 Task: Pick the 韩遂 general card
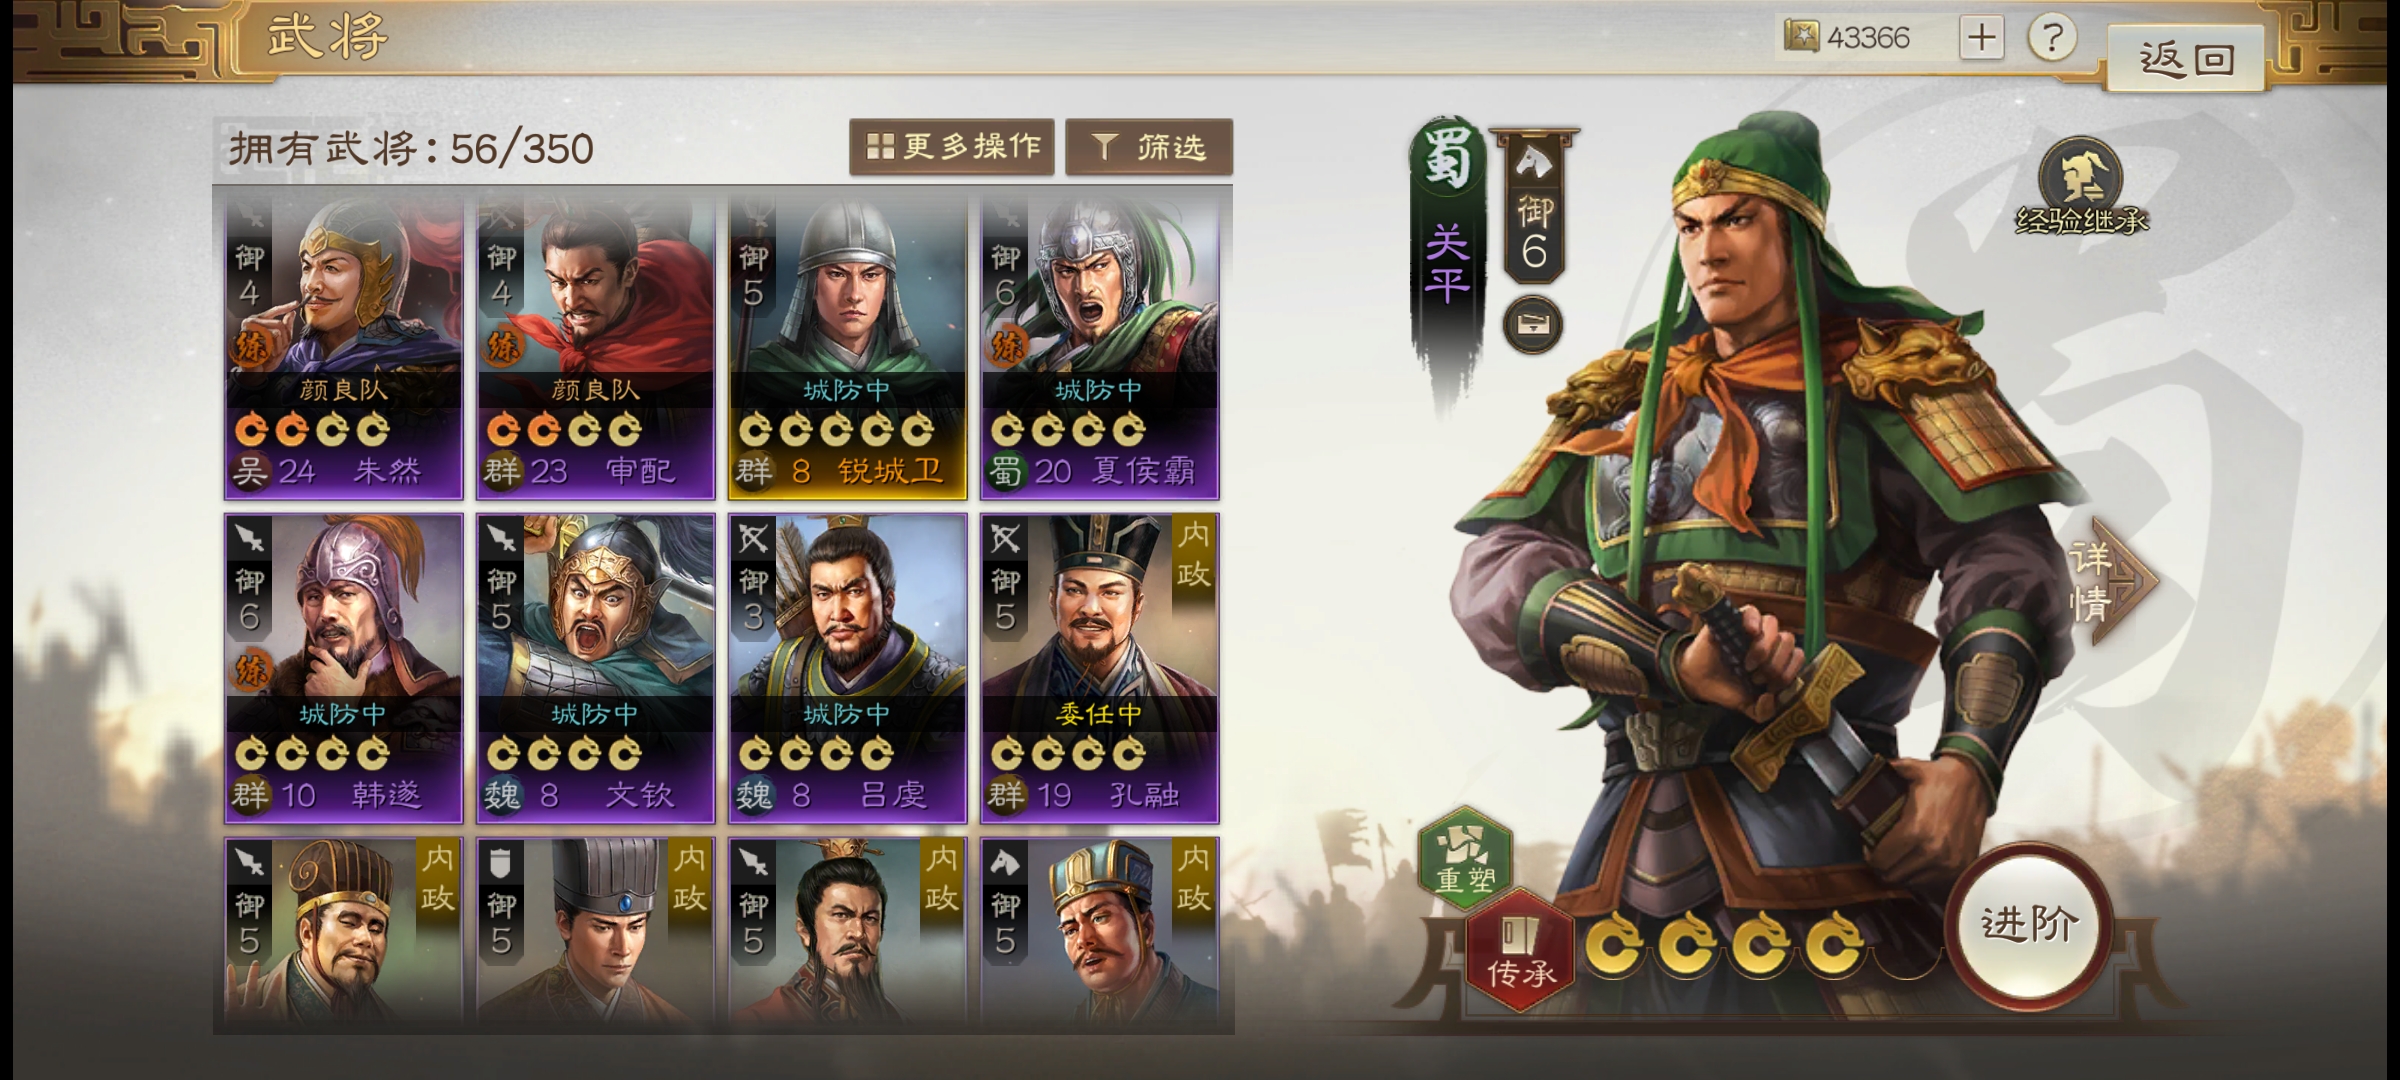[x=344, y=668]
